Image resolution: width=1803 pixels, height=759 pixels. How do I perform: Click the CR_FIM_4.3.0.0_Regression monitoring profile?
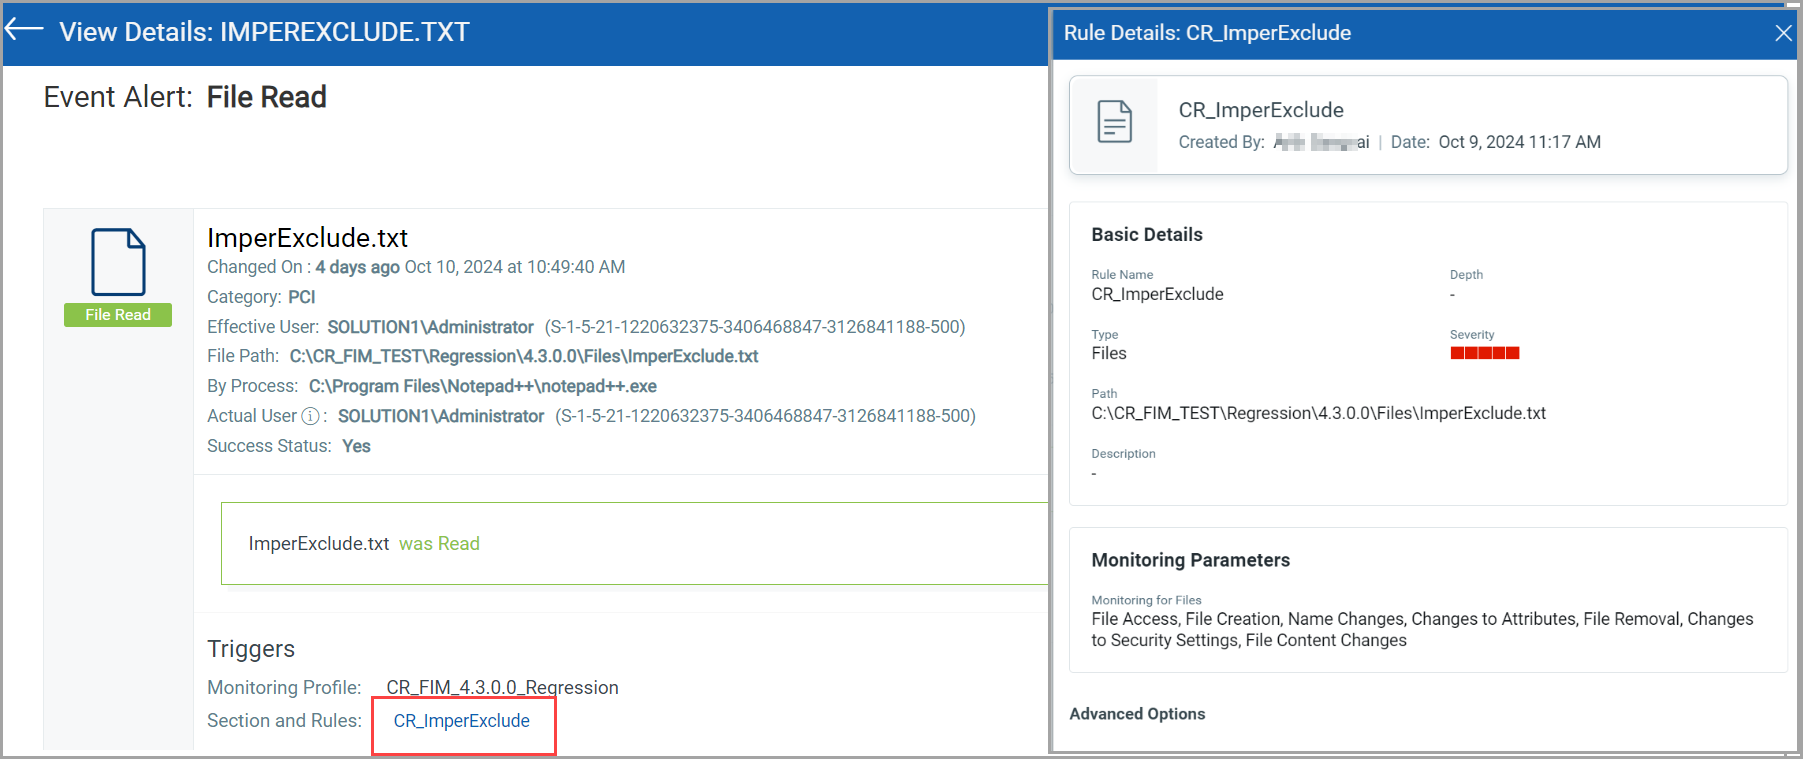point(503,688)
